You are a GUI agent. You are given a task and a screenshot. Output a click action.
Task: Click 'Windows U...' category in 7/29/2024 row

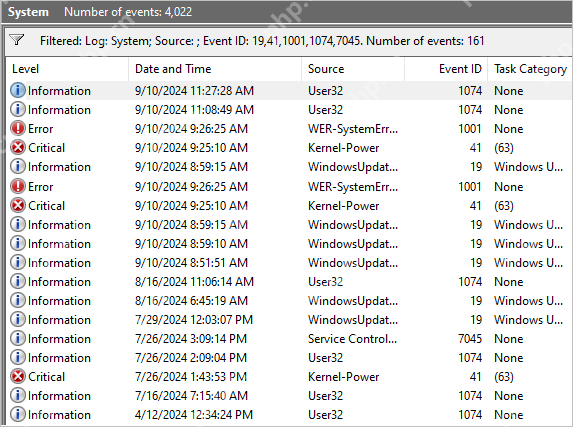pyautogui.click(x=528, y=320)
